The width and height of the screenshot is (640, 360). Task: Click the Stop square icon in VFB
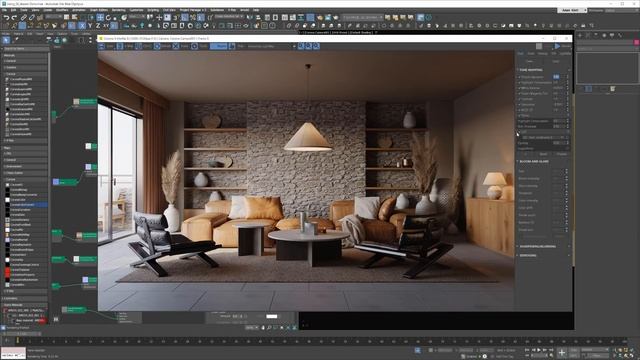pyautogui.click(x=539, y=47)
